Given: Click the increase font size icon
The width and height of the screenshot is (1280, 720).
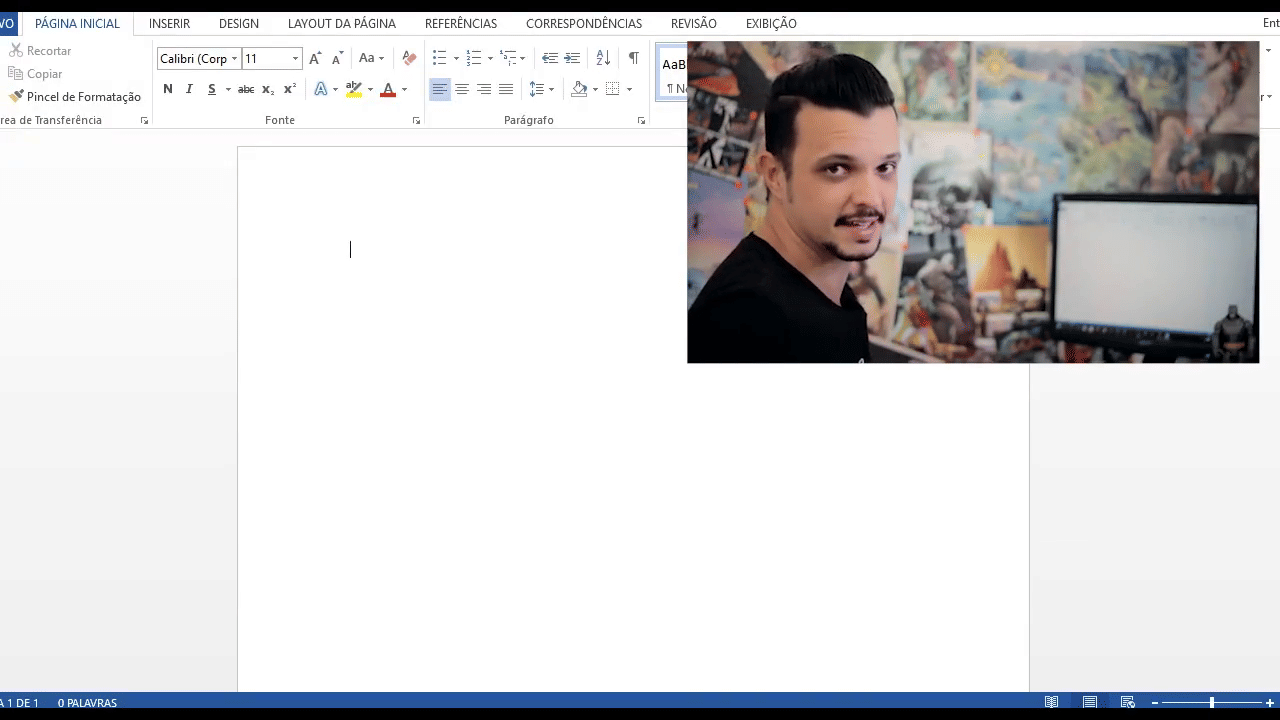Looking at the screenshot, I should point(316,58).
